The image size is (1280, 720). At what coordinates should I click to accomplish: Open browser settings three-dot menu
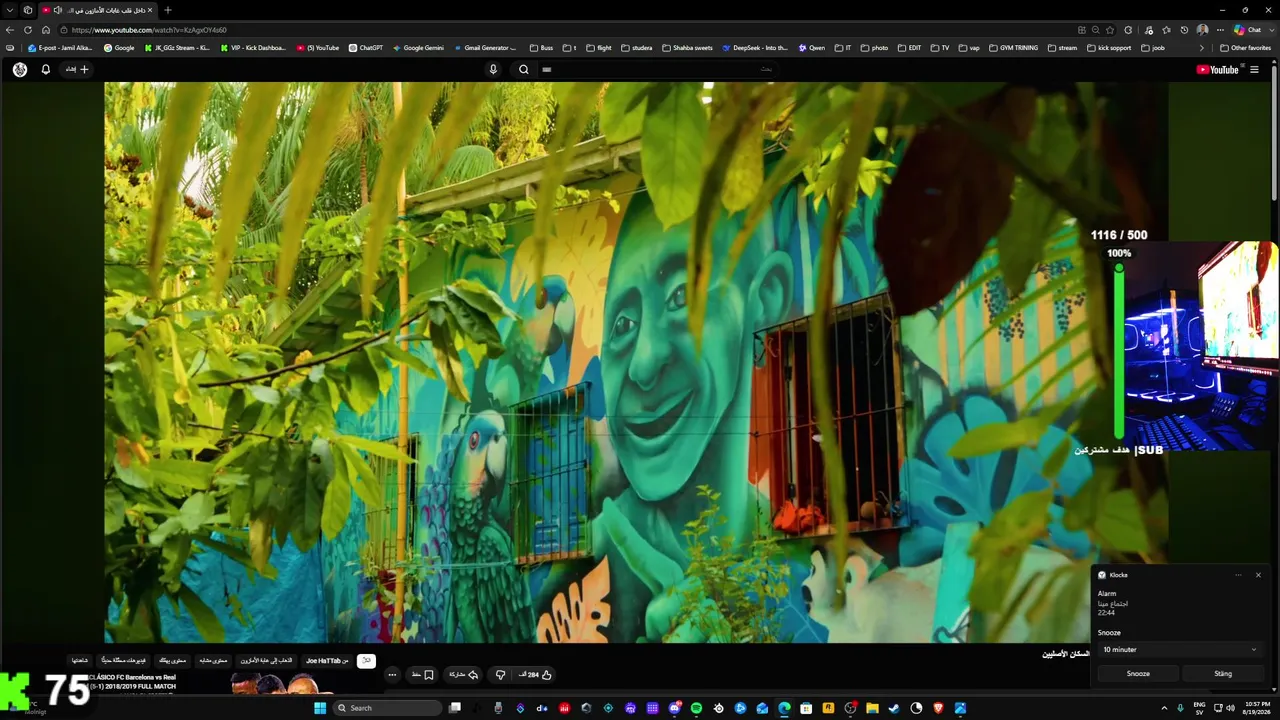pyautogui.click(x=1220, y=30)
